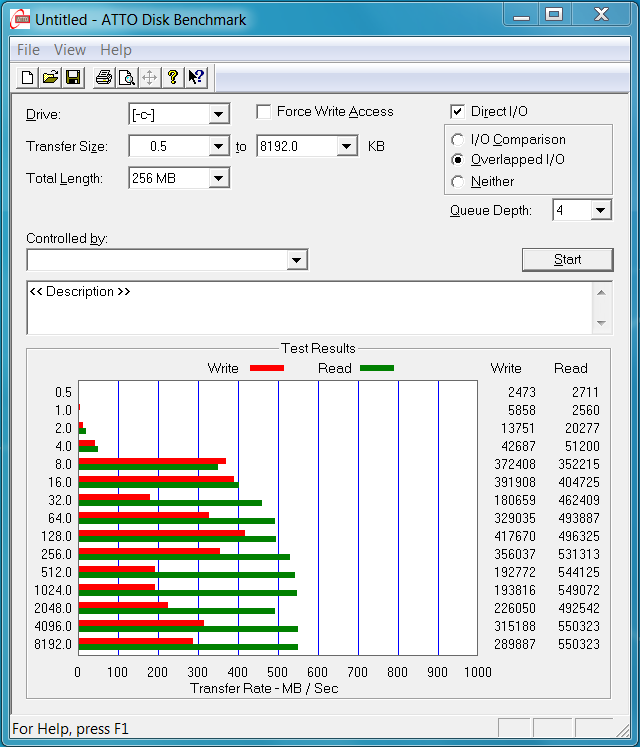Click the green Read legend swatch
Image resolution: width=640 pixels, height=747 pixels.
(x=377, y=368)
